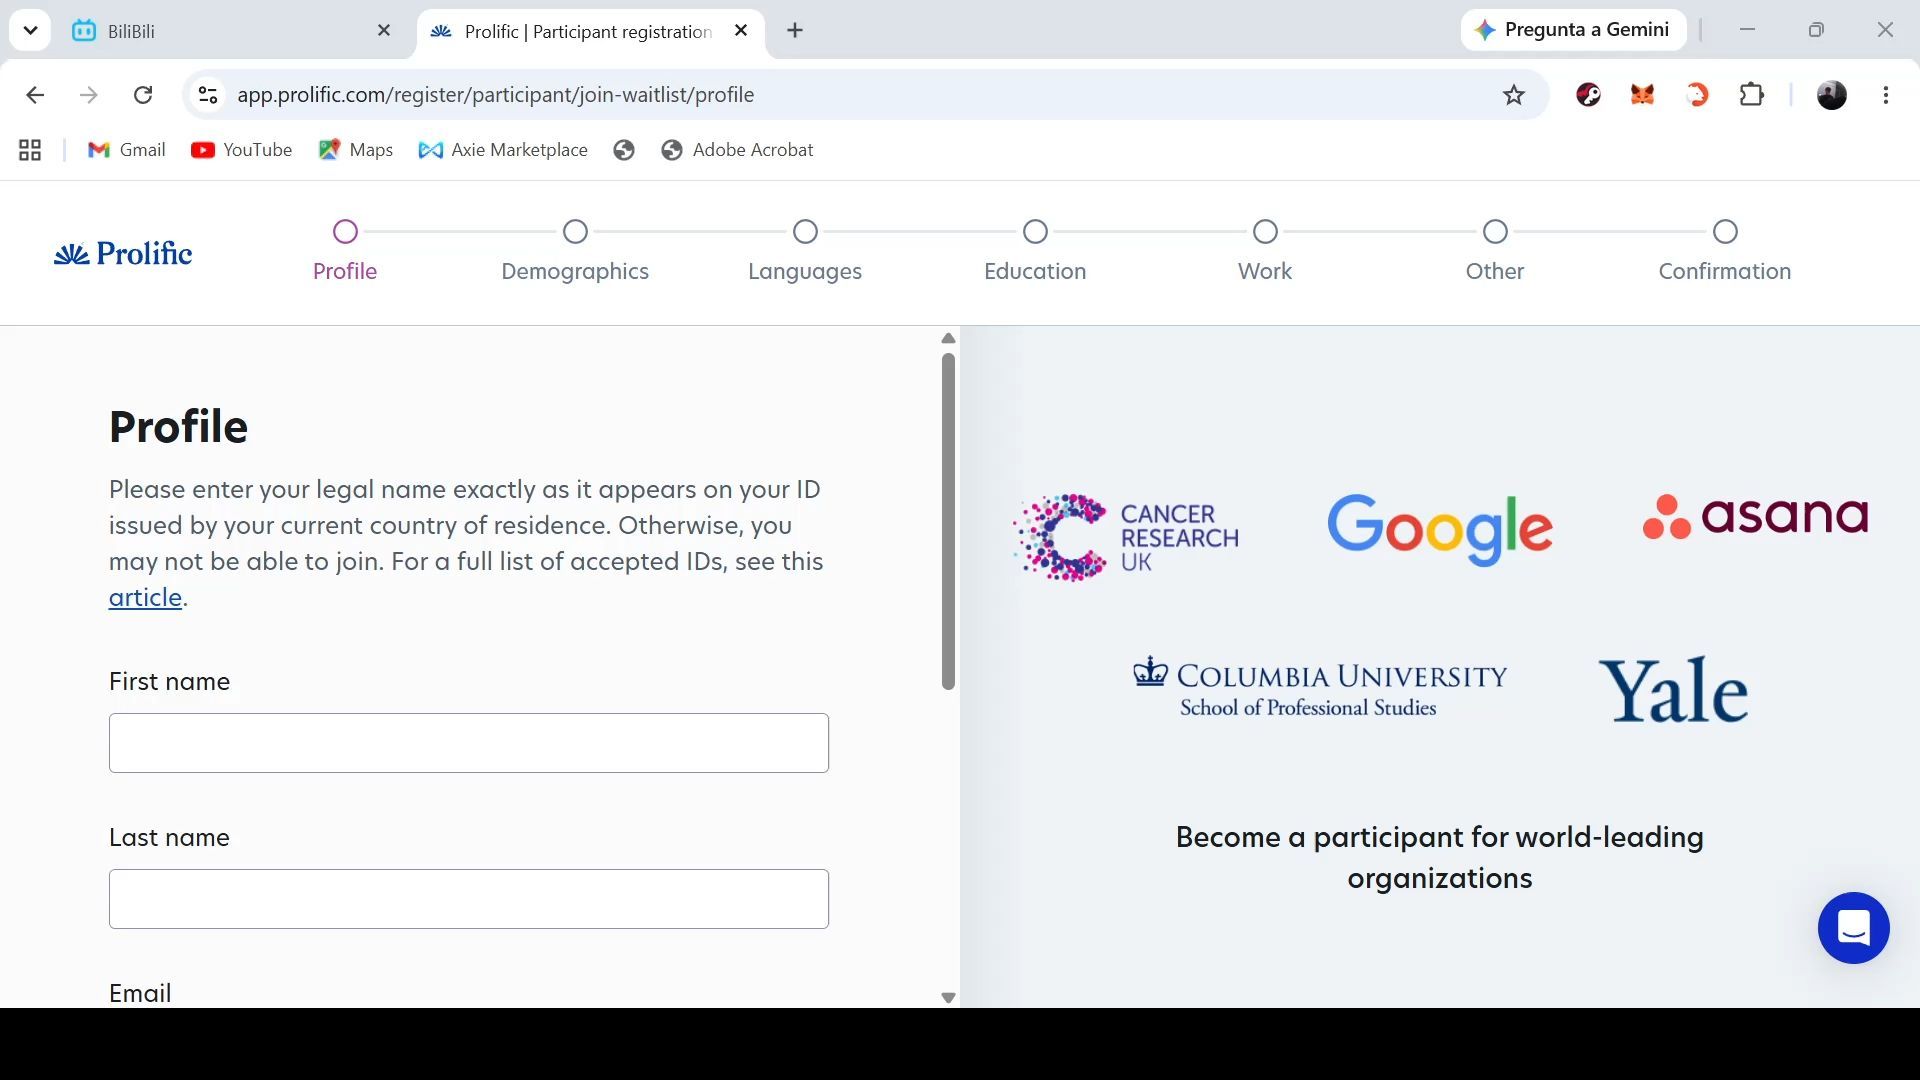Viewport: 1920px width, 1080px height.
Task: Close the Prolific registration tab
Action: (741, 31)
